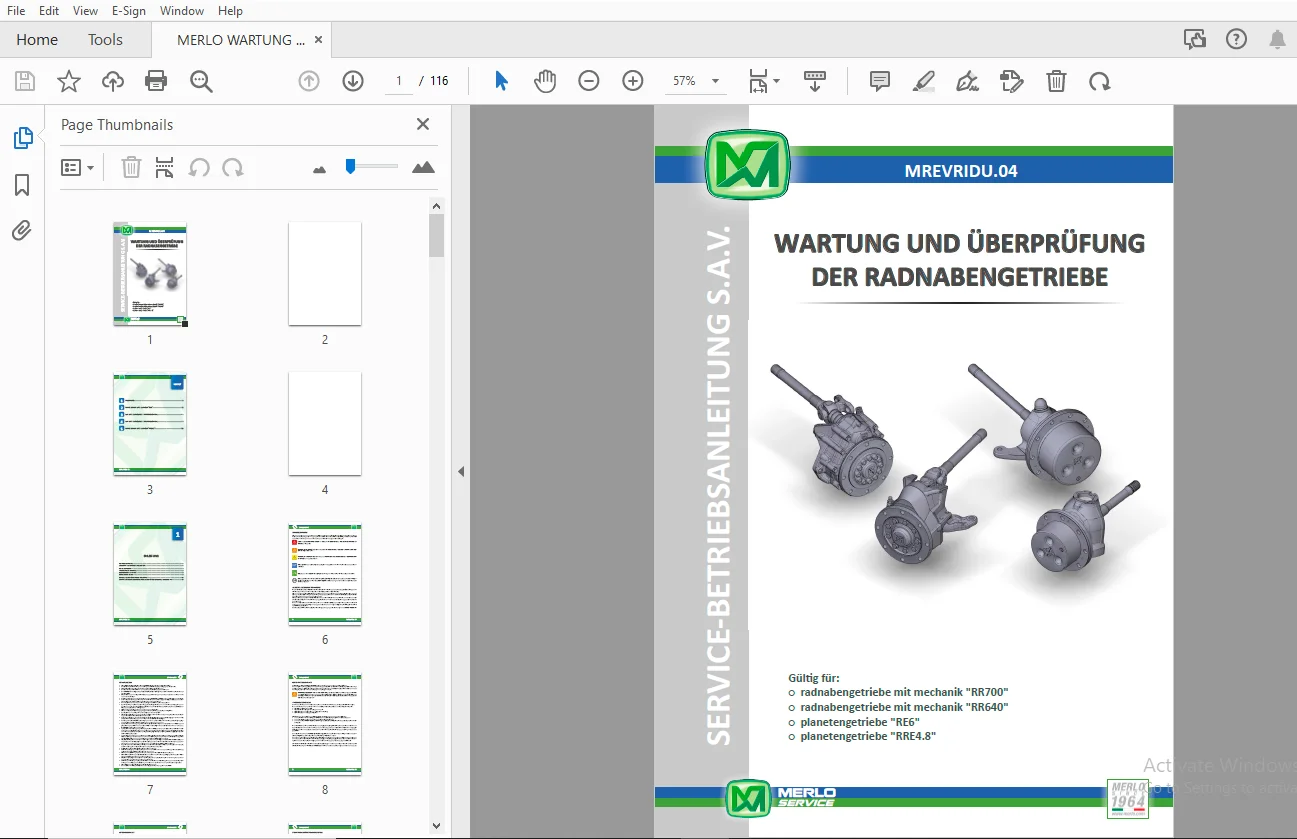Screen dimensions: 1297x839
Task: Select page 3 thumbnail
Action: coord(150,424)
